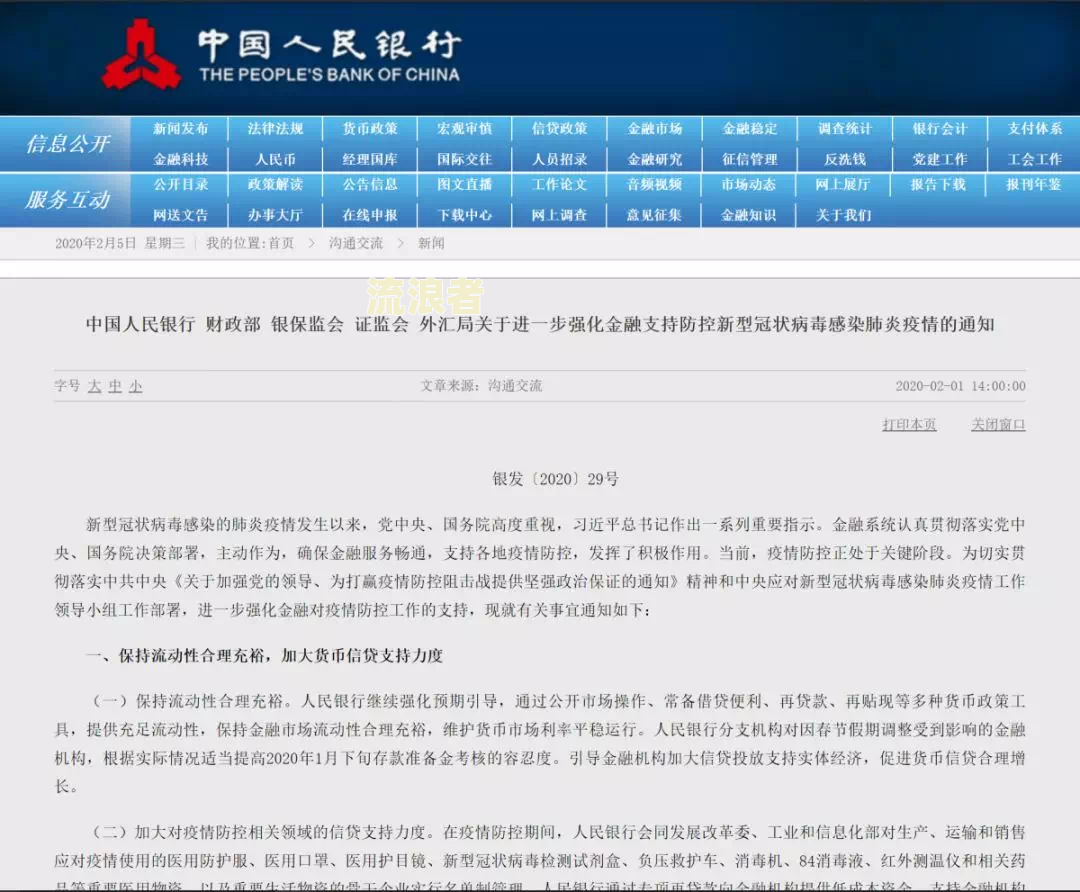Open 工会工作 navigation link
The height and width of the screenshot is (892, 1080).
click(x=1035, y=160)
